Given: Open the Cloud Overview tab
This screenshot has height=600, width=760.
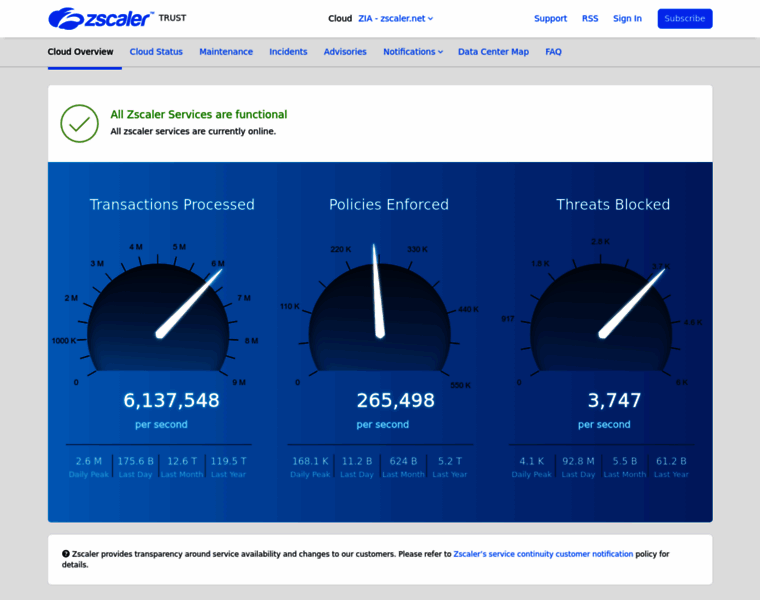Looking at the screenshot, I should 80,51.
